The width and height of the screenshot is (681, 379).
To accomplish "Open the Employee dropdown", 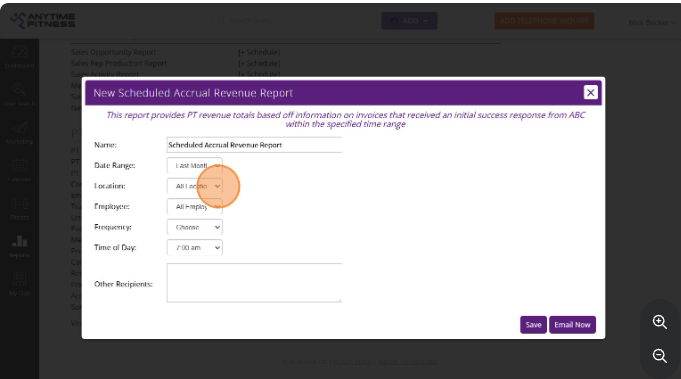I will pyautogui.click(x=195, y=207).
